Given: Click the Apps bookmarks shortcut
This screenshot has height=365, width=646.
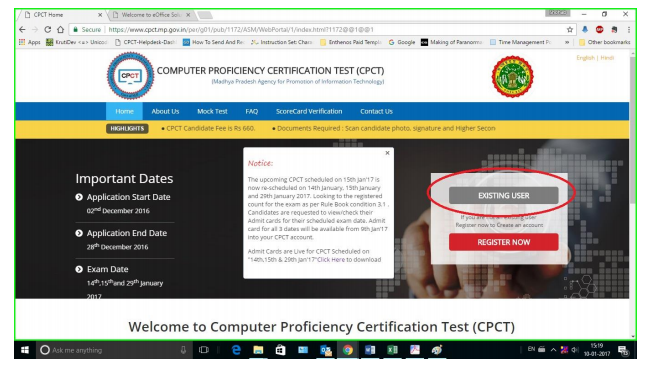Looking at the screenshot, I should (x=30, y=42).
